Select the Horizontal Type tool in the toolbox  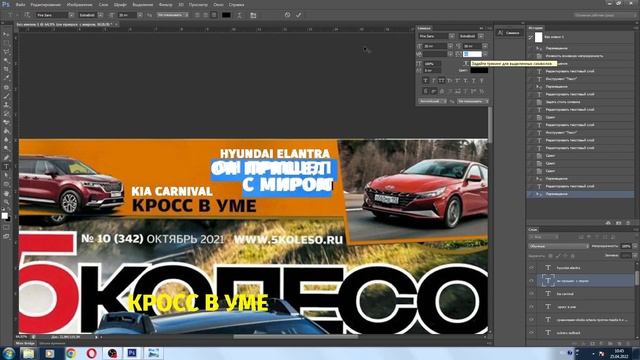(x=6, y=167)
